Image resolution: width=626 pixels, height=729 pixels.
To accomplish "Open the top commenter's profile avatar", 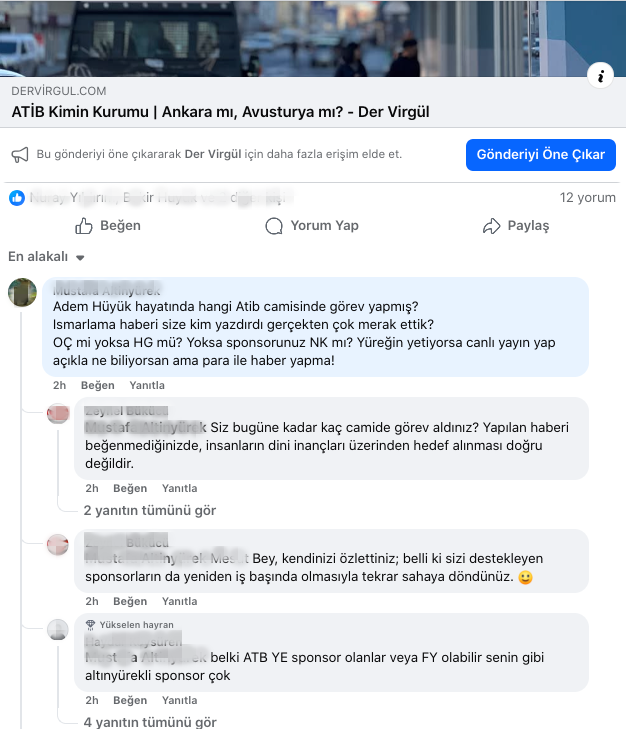I will click(x=22, y=292).
